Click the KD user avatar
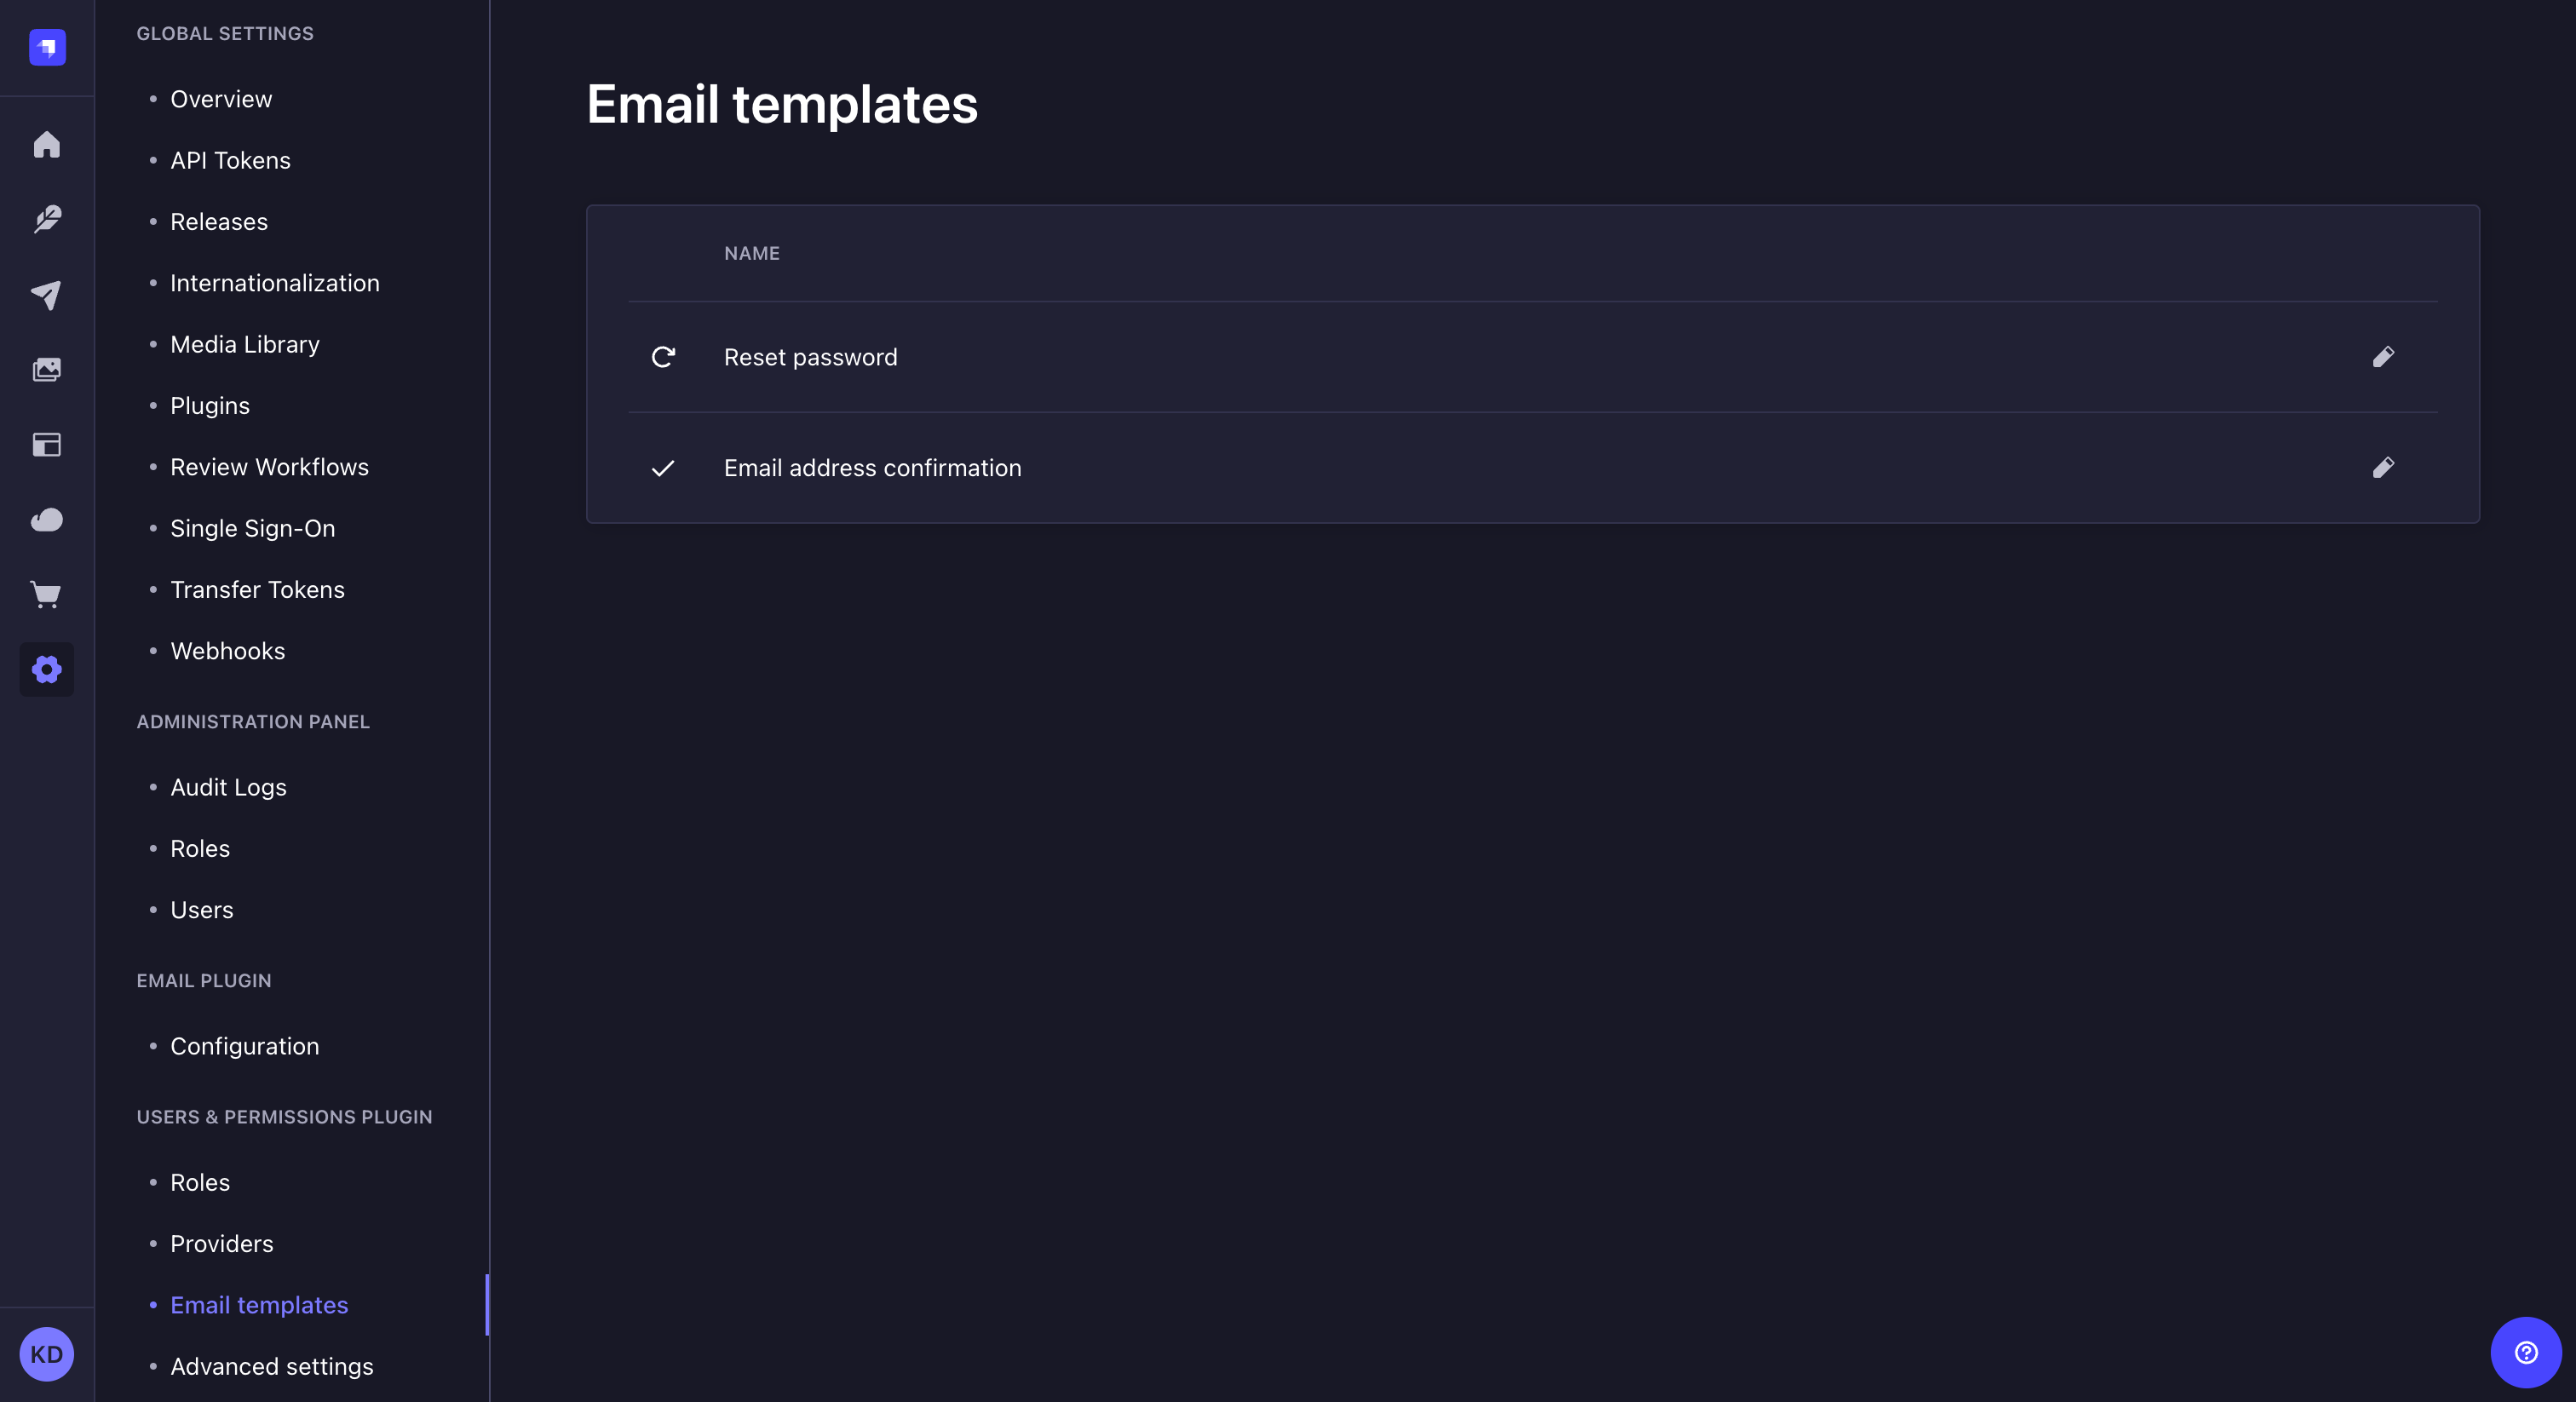Viewport: 2576px width, 1402px height. pyautogui.click(x=46, y=1354)
